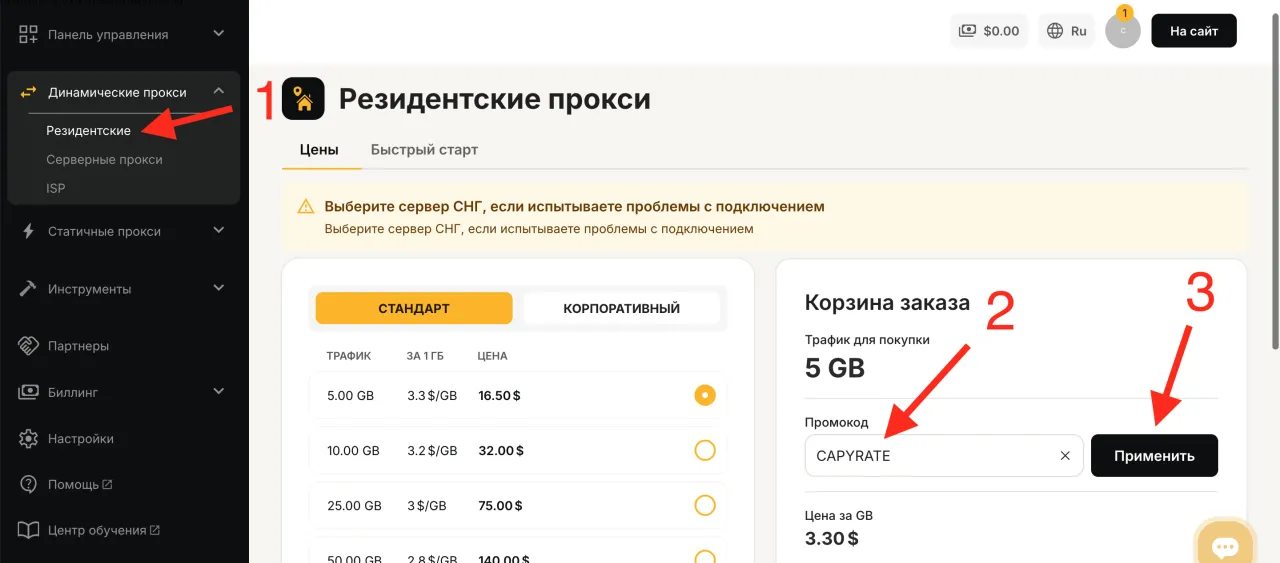The height and width of the screenshot is (563, 1280).
Task: Select the 10.00 GB plan radio button
Action: (x=705, y=451)
